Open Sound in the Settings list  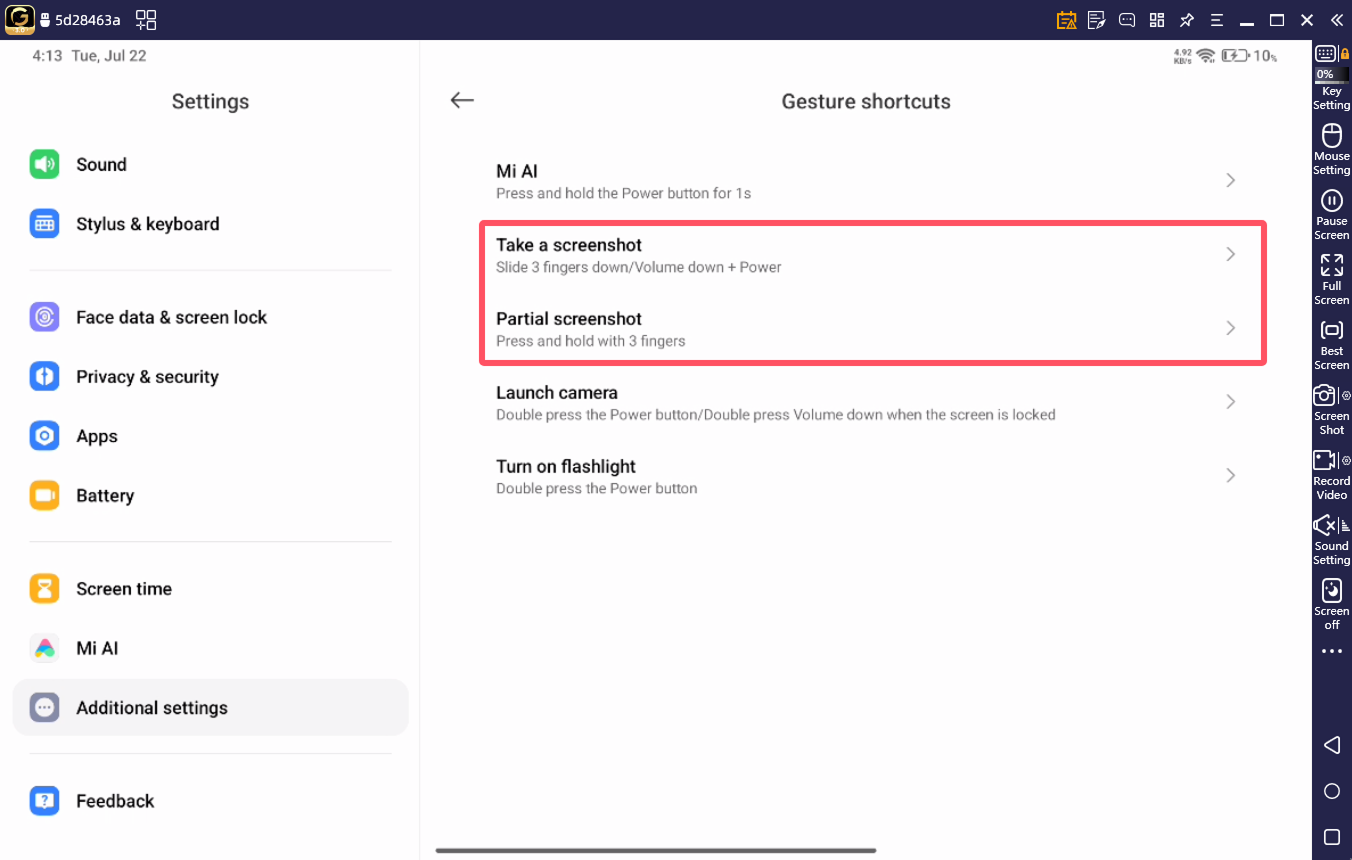click(210, 164)
